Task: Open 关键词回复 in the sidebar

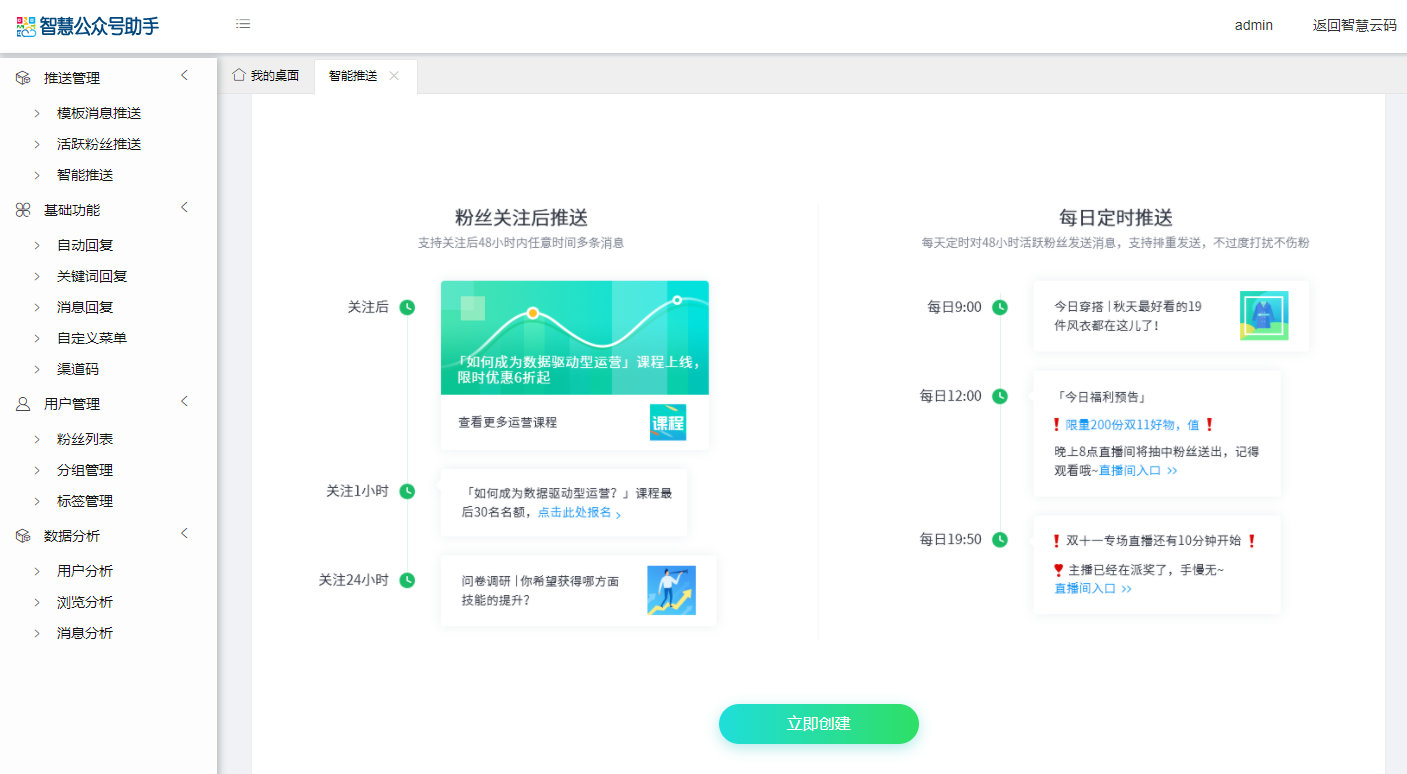Action: pyautogui.click(x=92, y=276)
